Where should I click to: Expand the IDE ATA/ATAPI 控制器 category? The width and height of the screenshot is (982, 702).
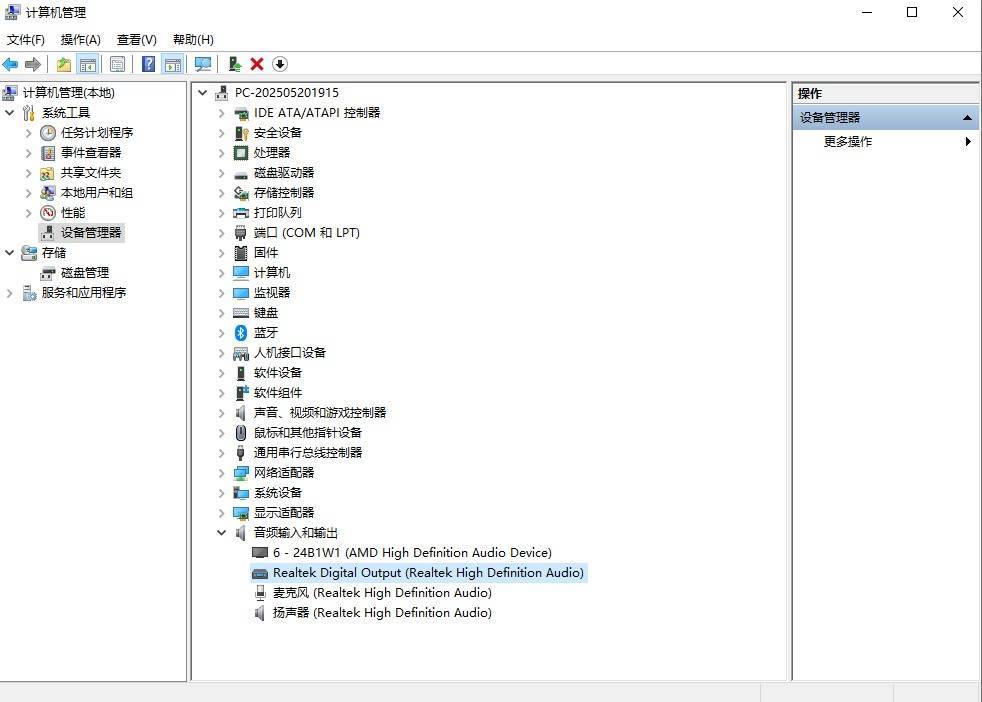click(x=221, y=113)
